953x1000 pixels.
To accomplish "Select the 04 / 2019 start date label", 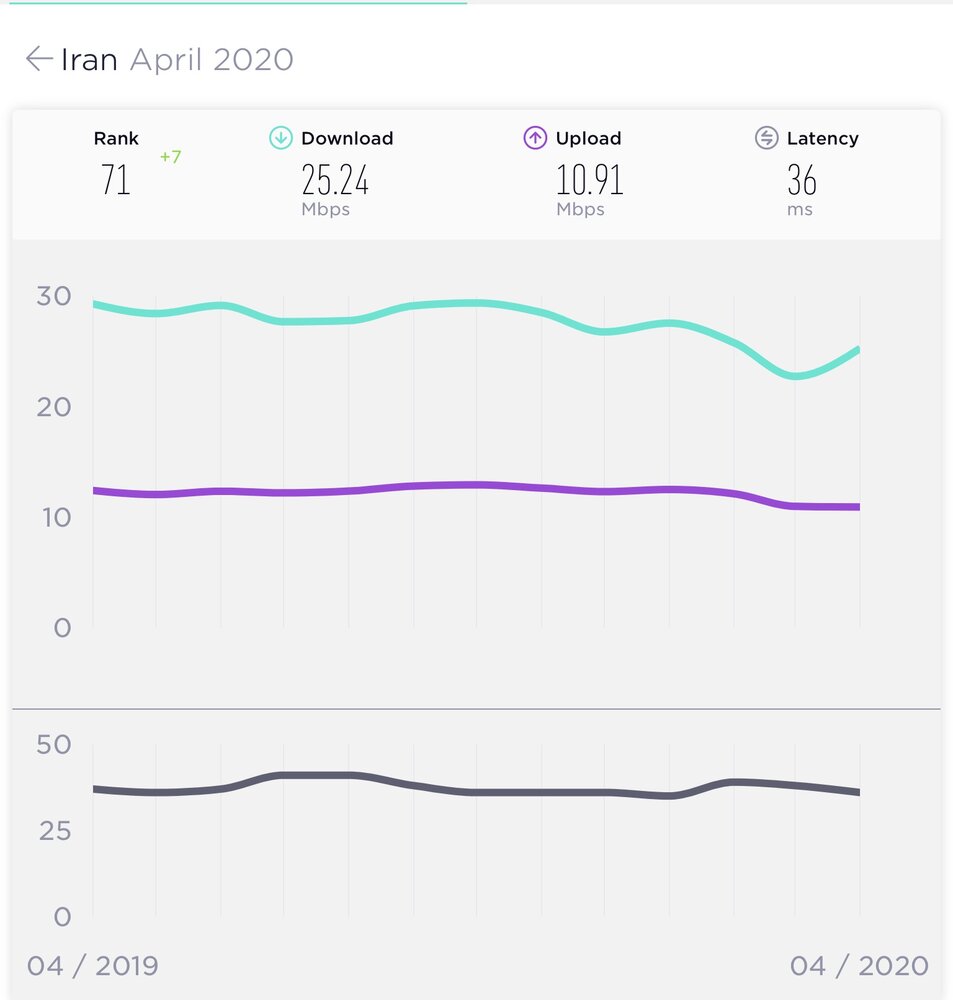I will [92, 966].
